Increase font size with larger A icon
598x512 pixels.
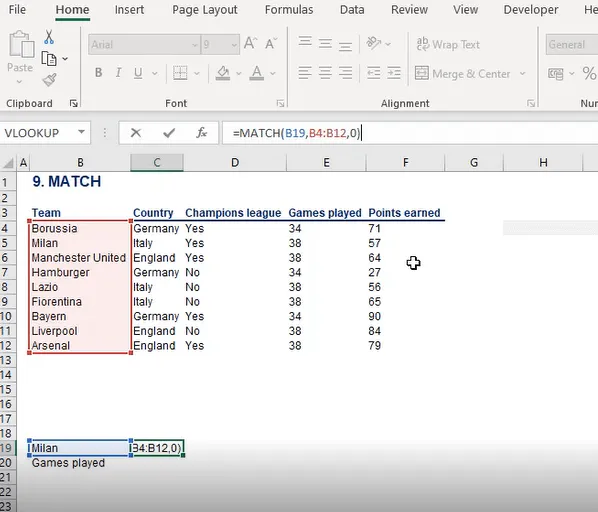pos(251,43)
